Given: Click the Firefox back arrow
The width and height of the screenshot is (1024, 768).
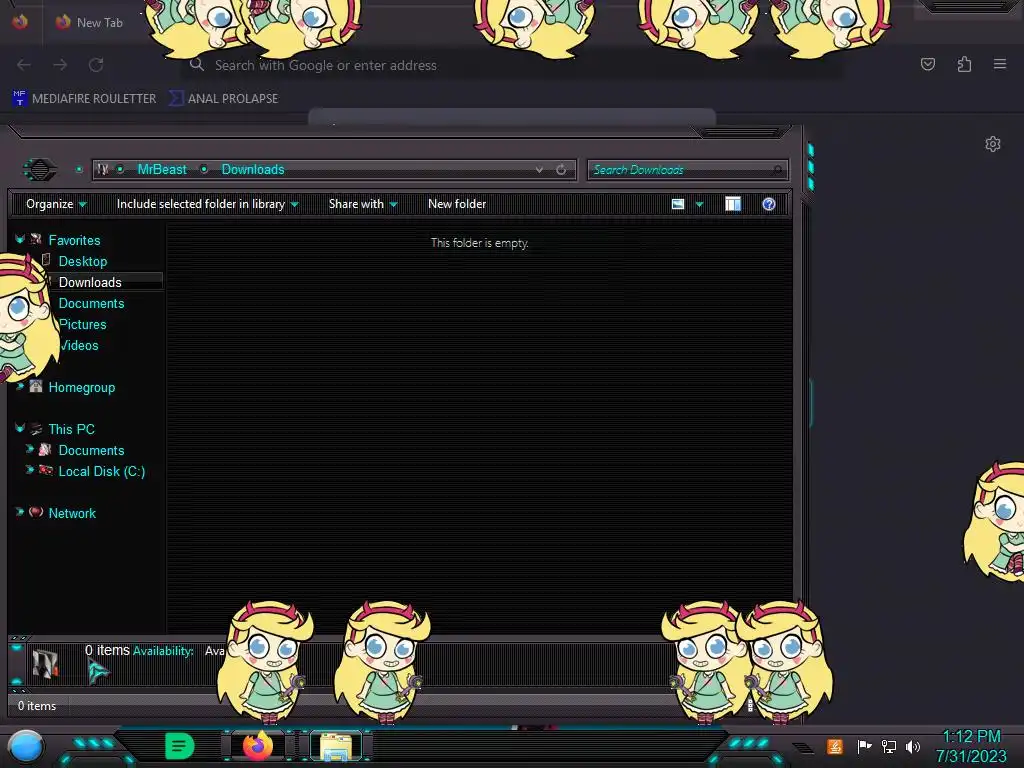Looking at the screenshot, I should [24, 65].
